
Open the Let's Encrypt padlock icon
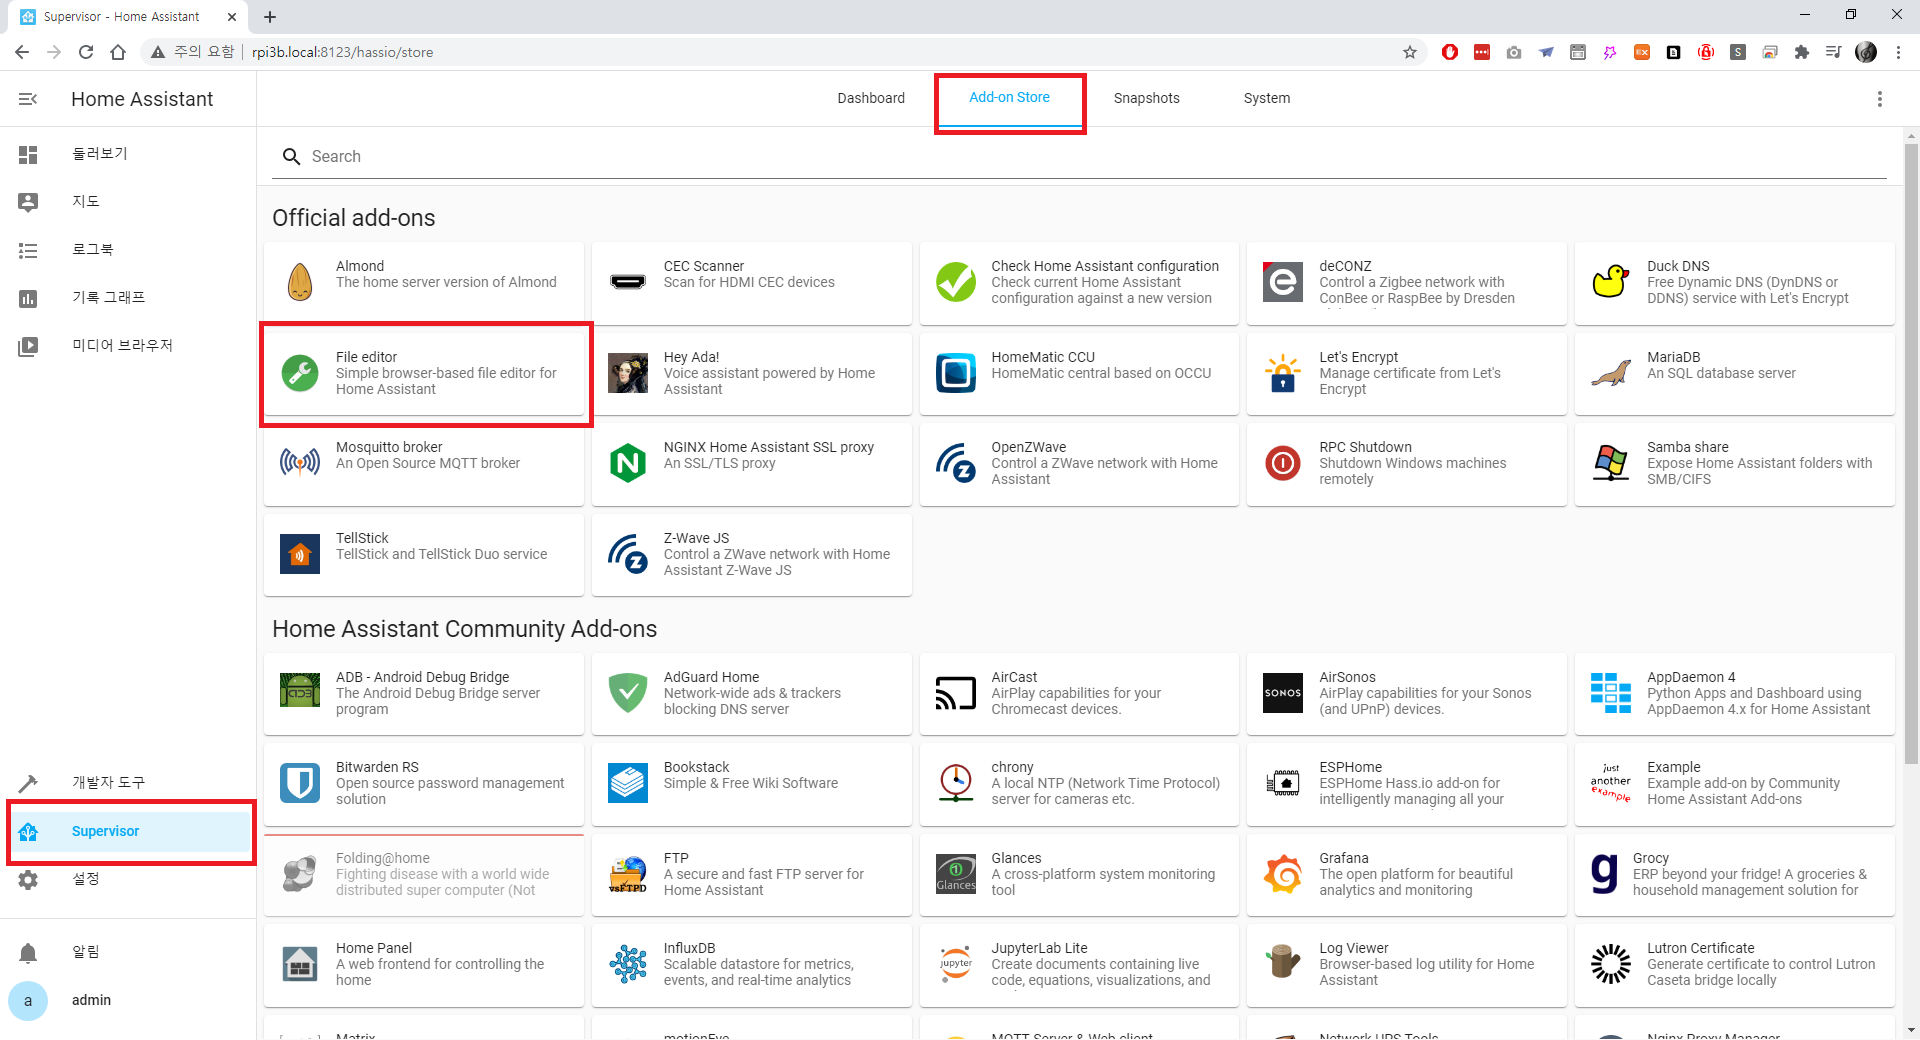[1283, 373]
